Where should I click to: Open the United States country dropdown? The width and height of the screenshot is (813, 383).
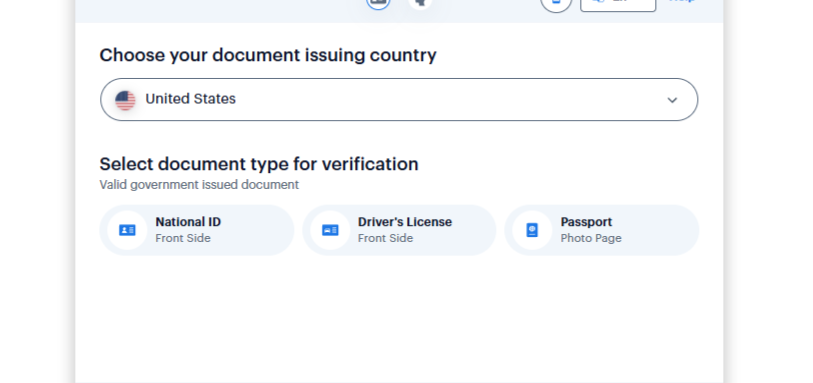(399, 100)
